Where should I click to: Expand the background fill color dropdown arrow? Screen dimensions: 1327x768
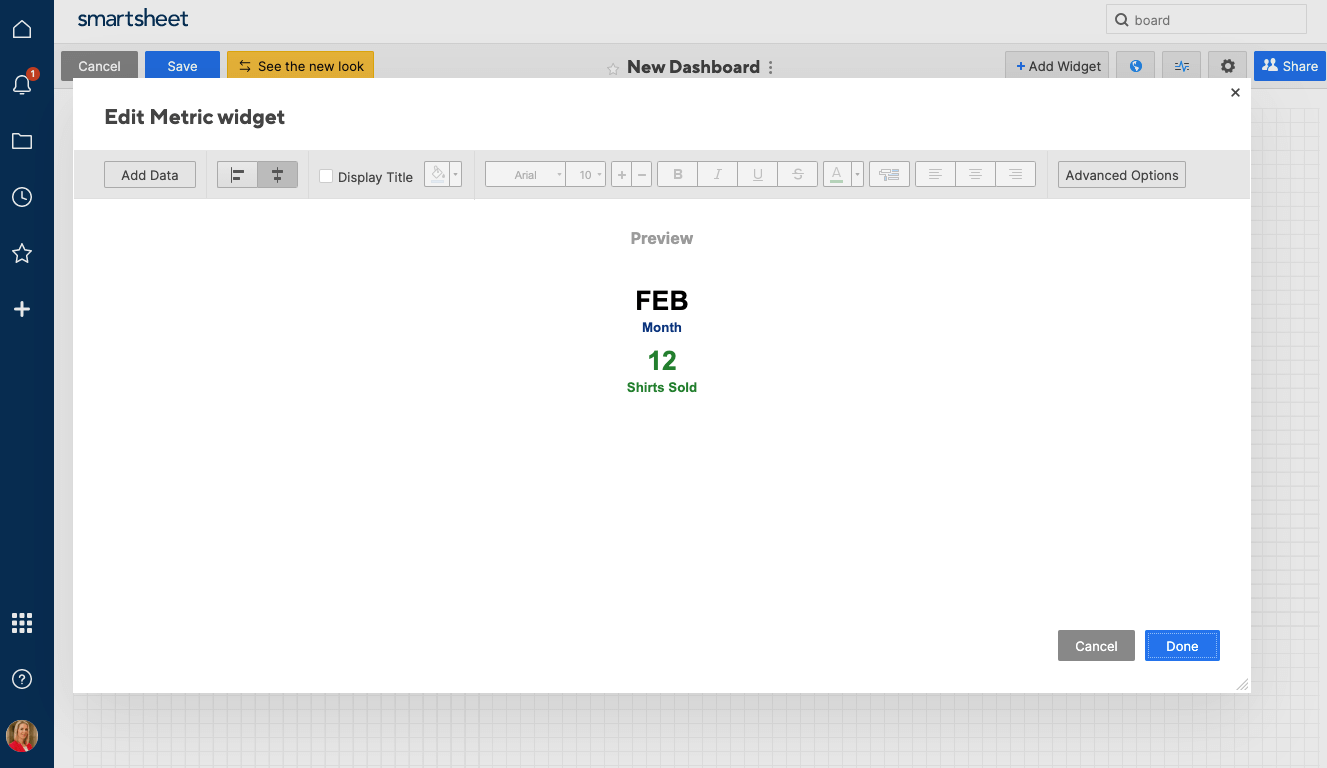pos(456,175)
